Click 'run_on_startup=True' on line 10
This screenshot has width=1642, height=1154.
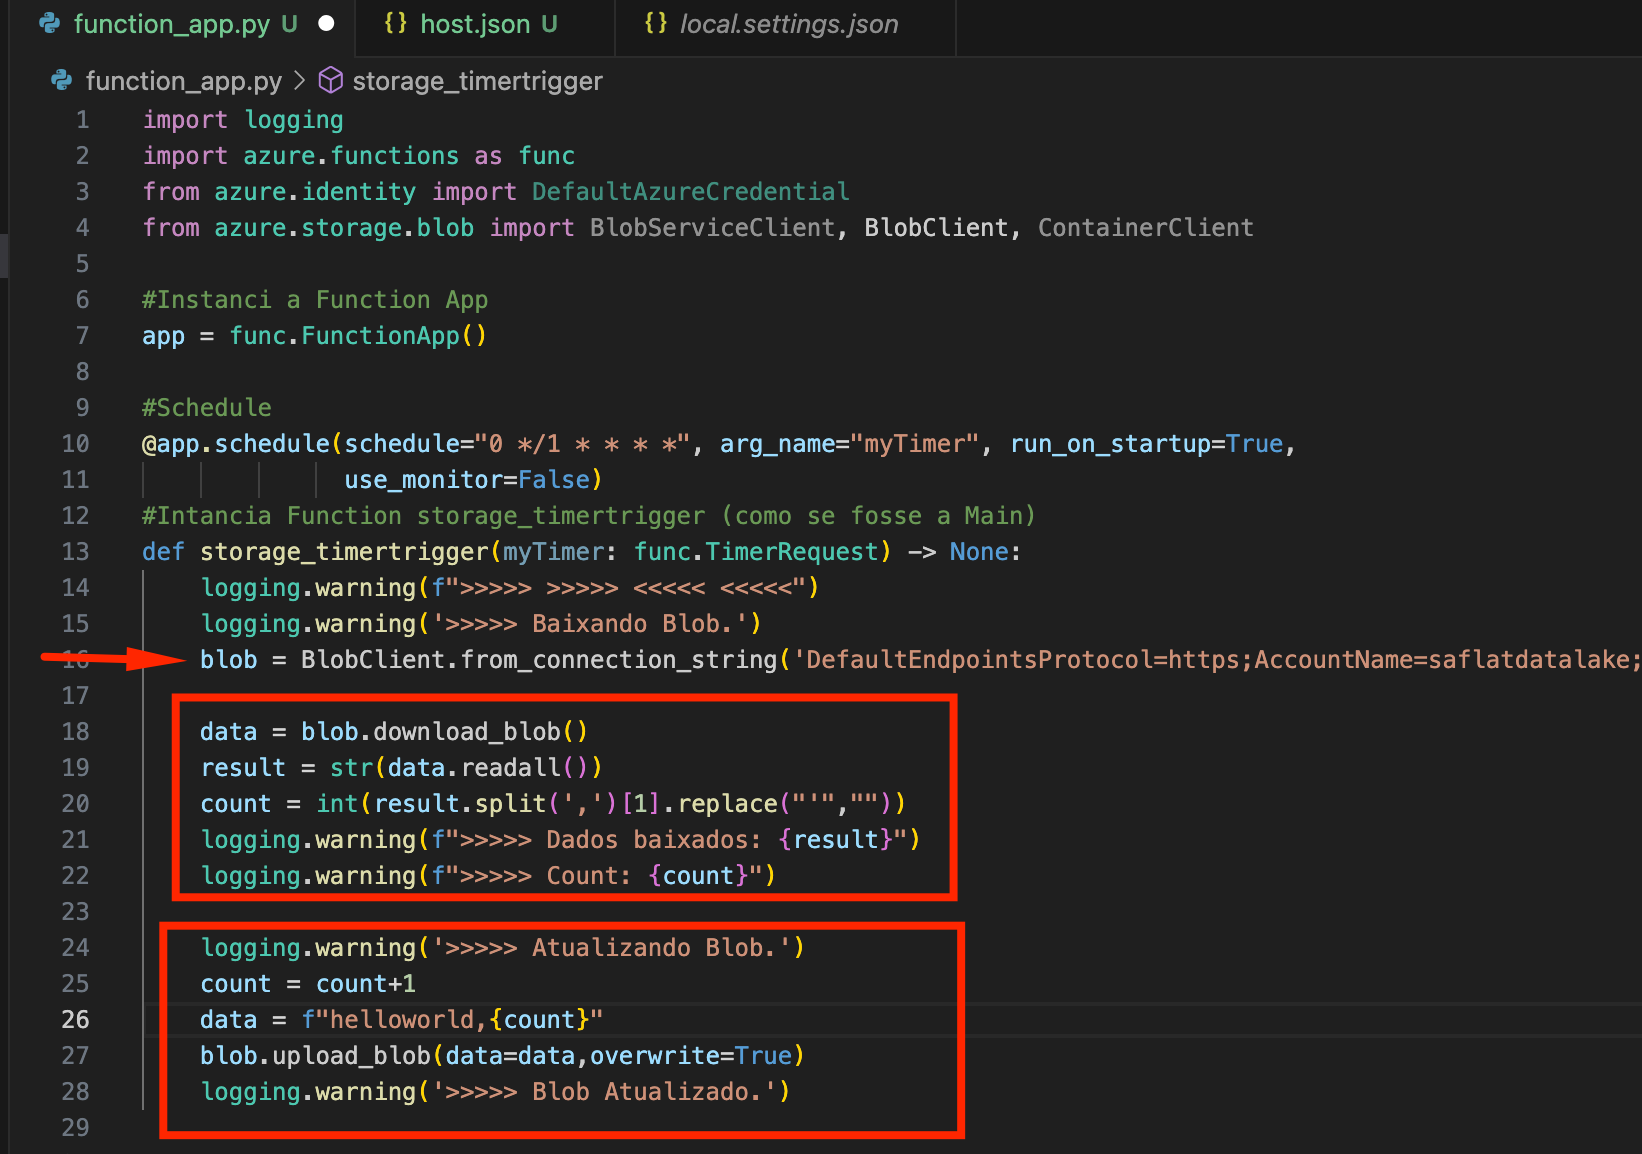(1147, 444)
